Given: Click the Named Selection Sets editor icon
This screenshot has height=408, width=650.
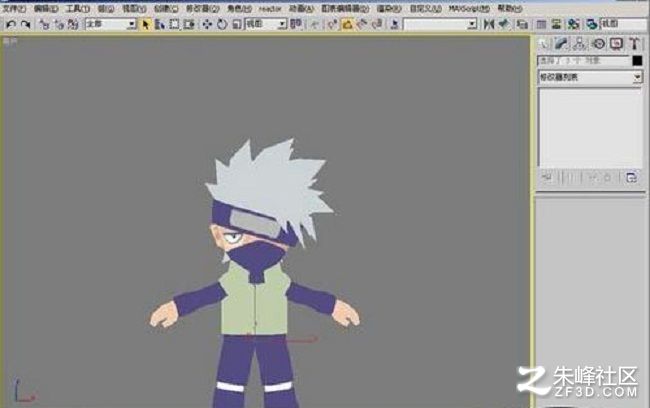Looking at the screenshot, I should pos(394,24).
